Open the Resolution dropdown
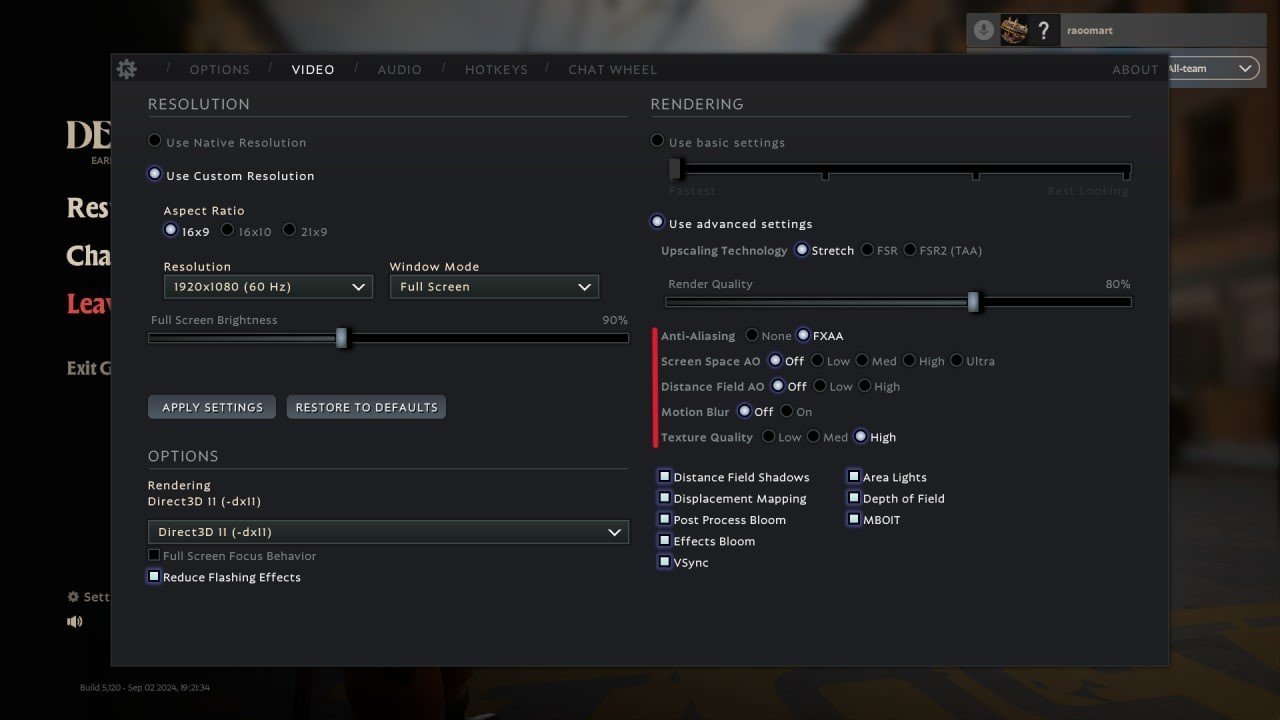Screen dimensions: 1280x720 tap(268, 287)
